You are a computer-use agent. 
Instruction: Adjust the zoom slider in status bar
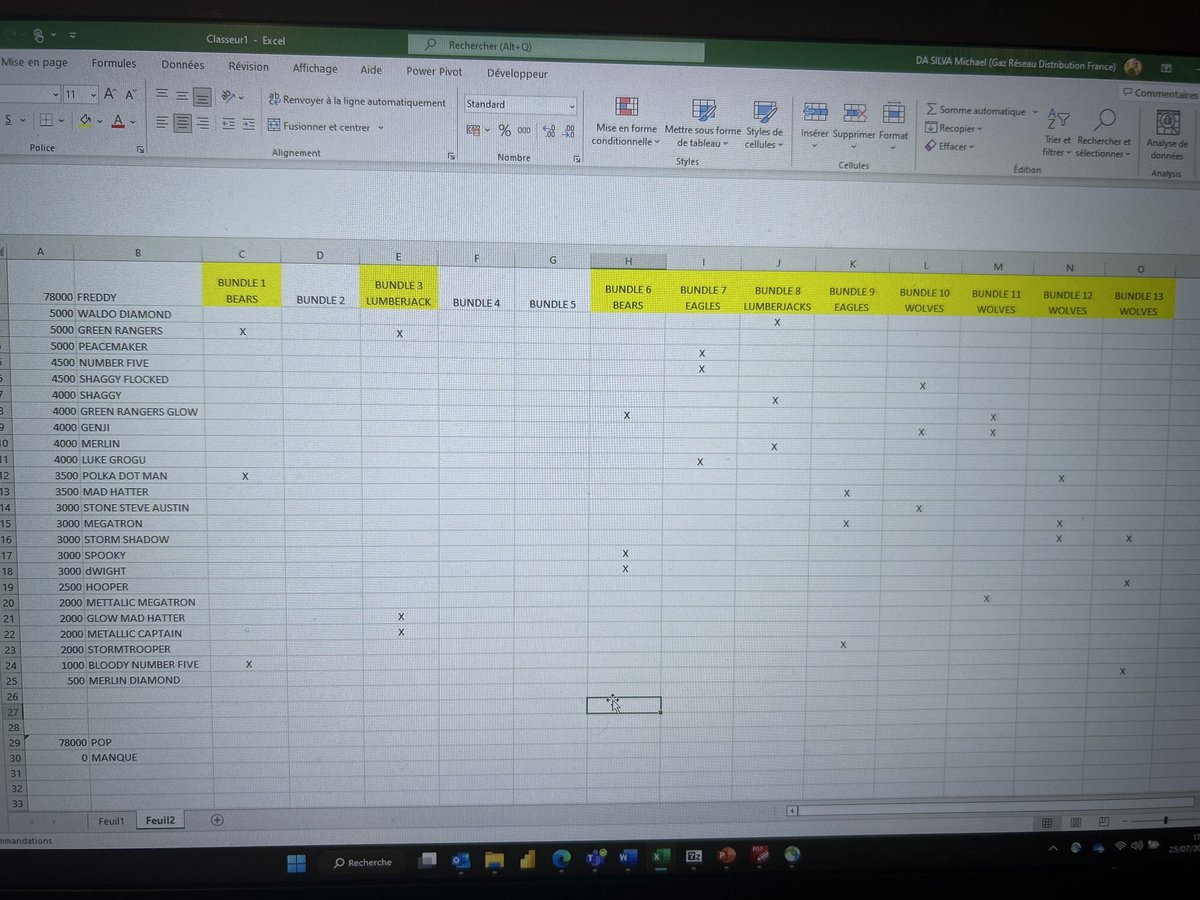click(x=1167, y=821)
